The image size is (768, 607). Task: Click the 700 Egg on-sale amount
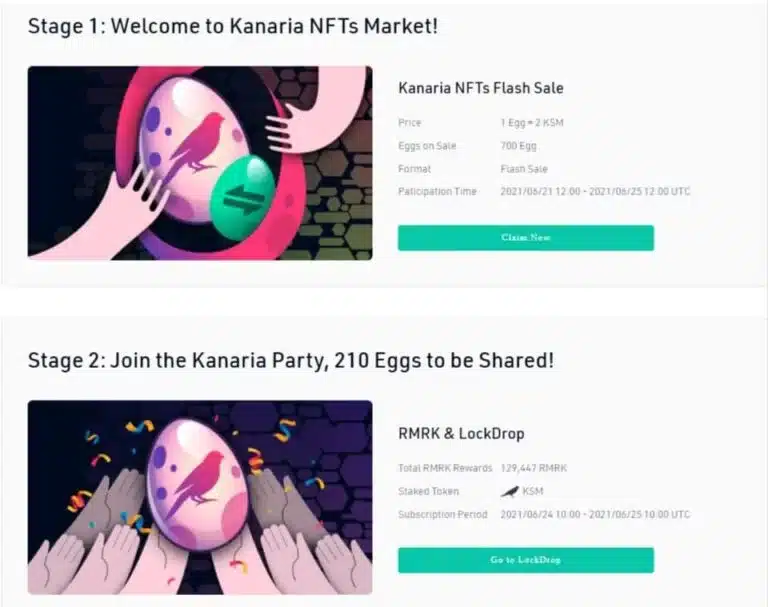coord(521,146)
